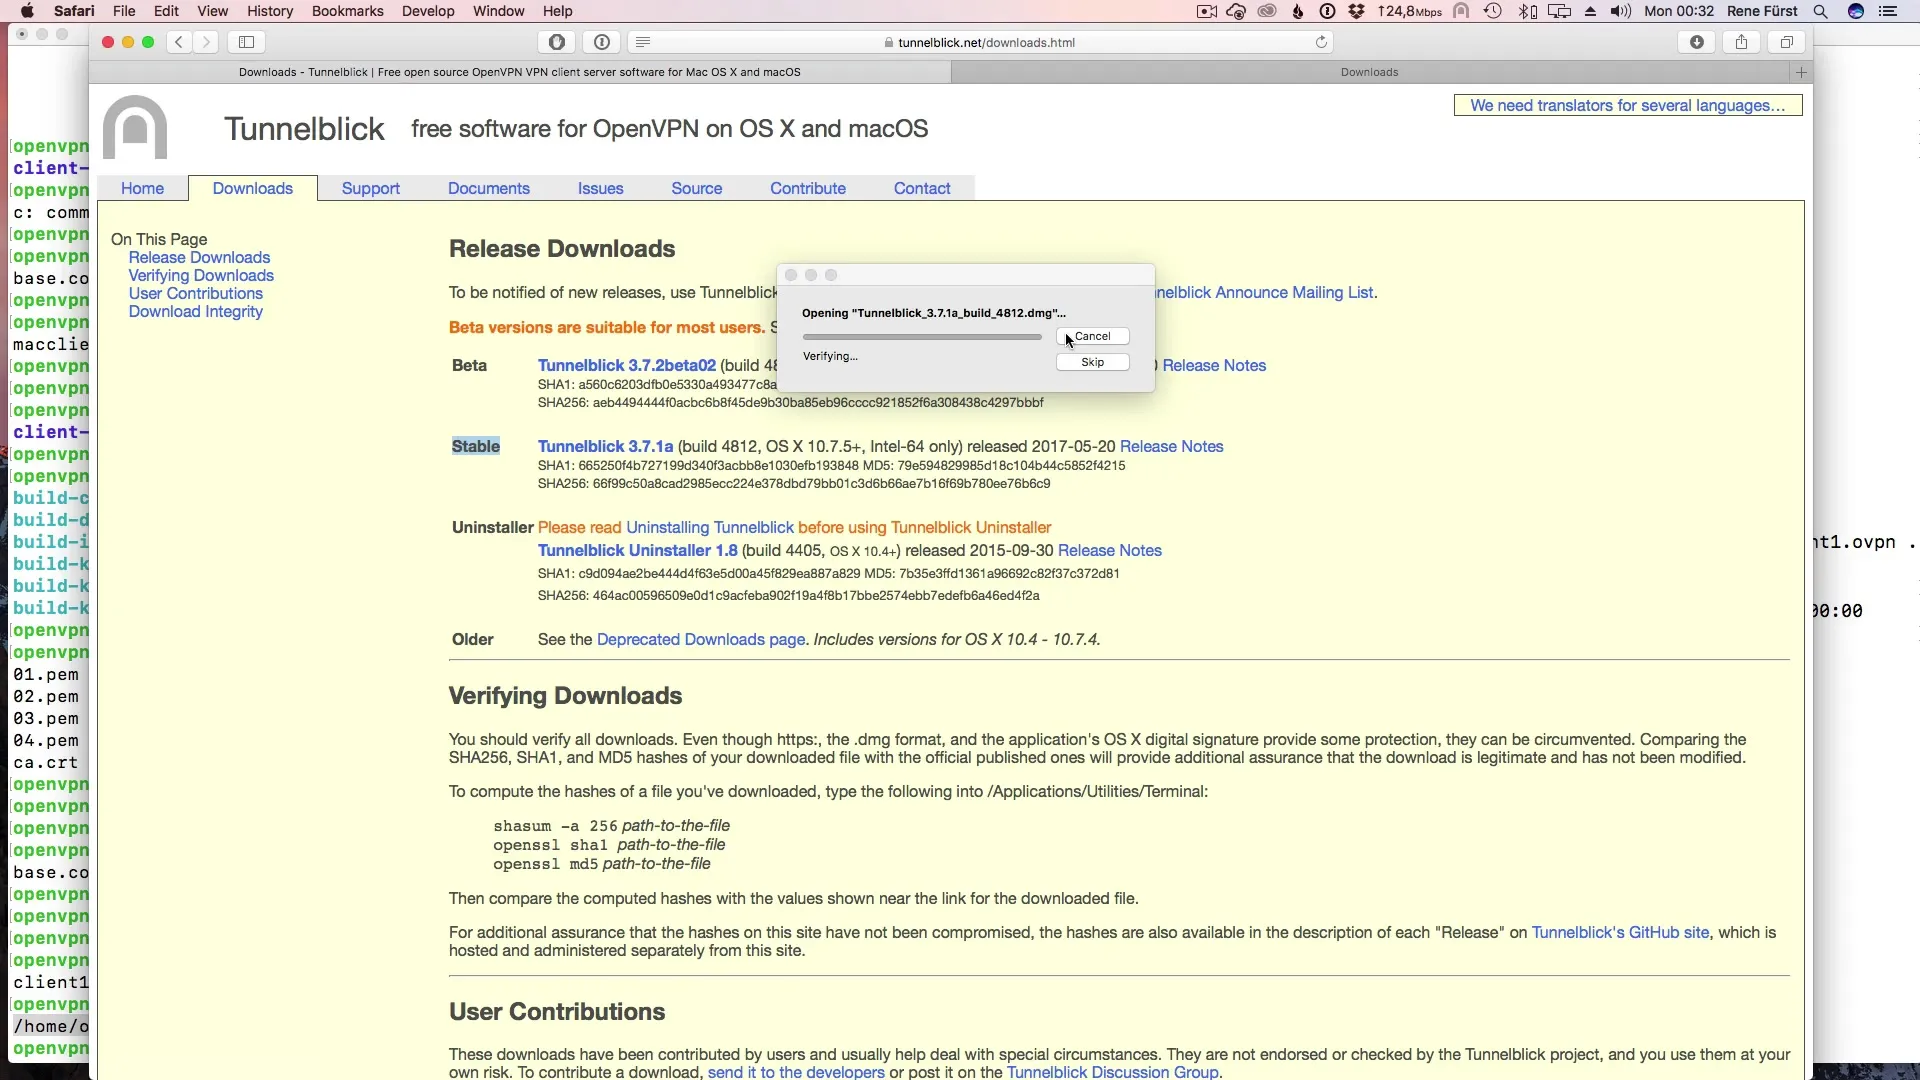Open the Contact site tab
1920x1080 pixels.
[x=922, y=188]
